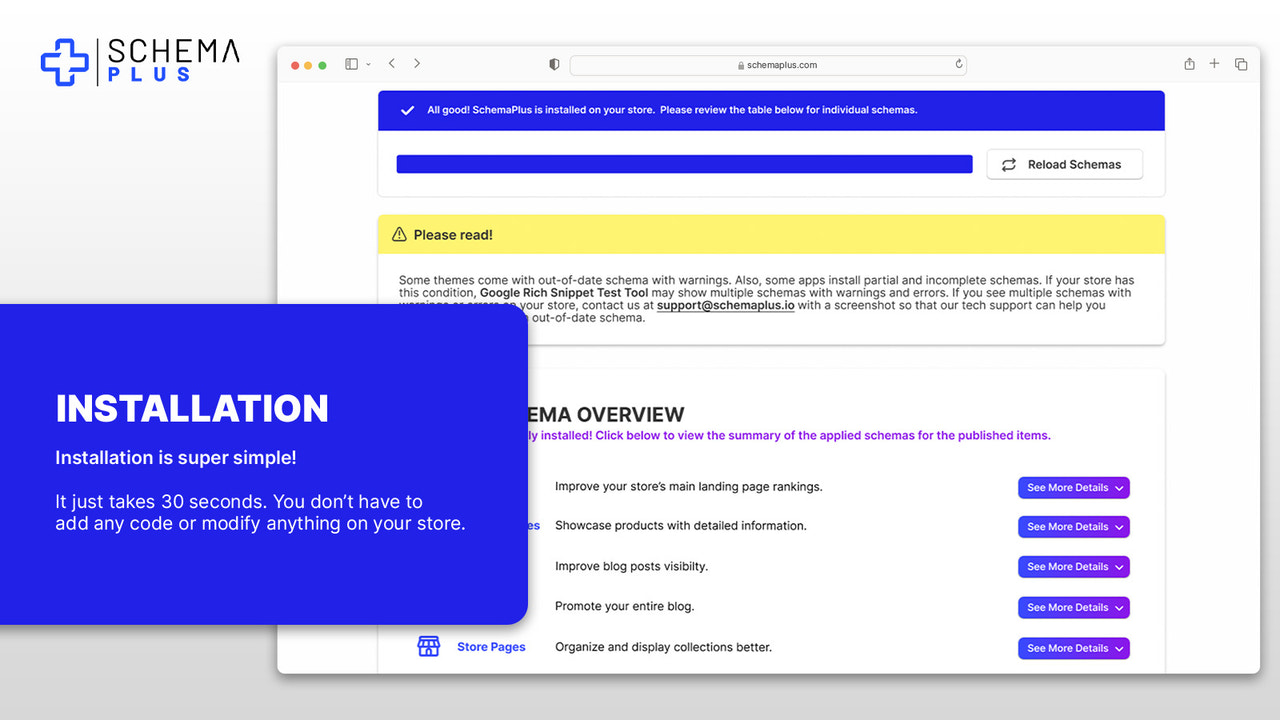Expand See More Details for entire blog row

[x=1074, y=608]
